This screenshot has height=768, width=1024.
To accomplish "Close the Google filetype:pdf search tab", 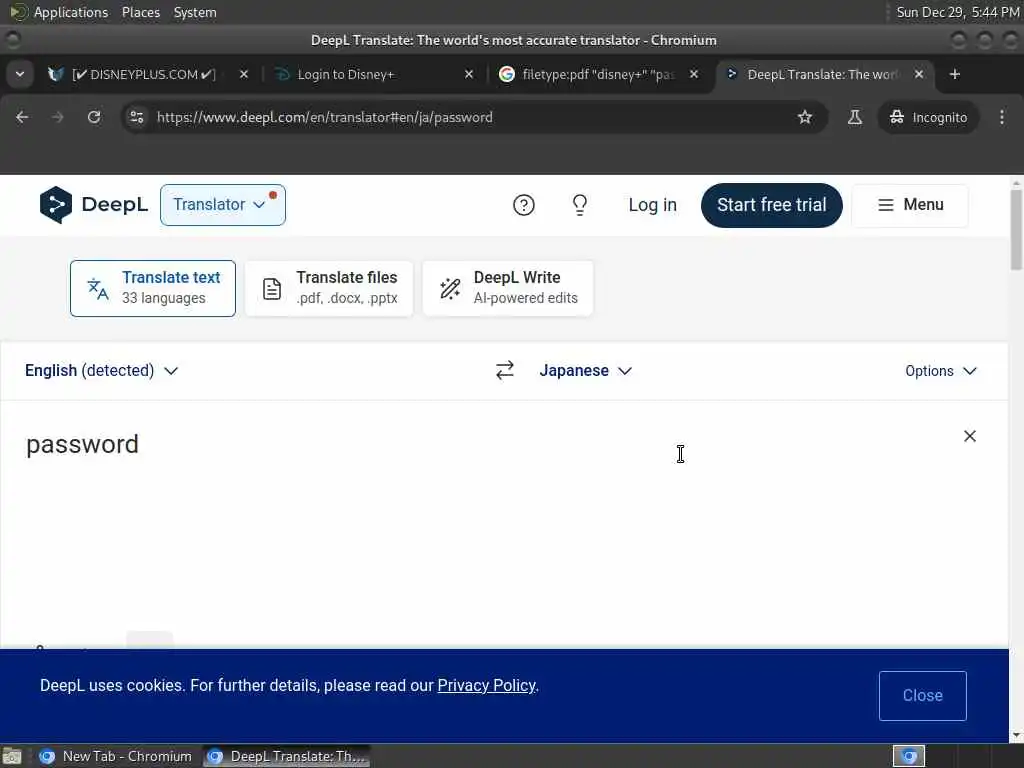I will (694, 74).
